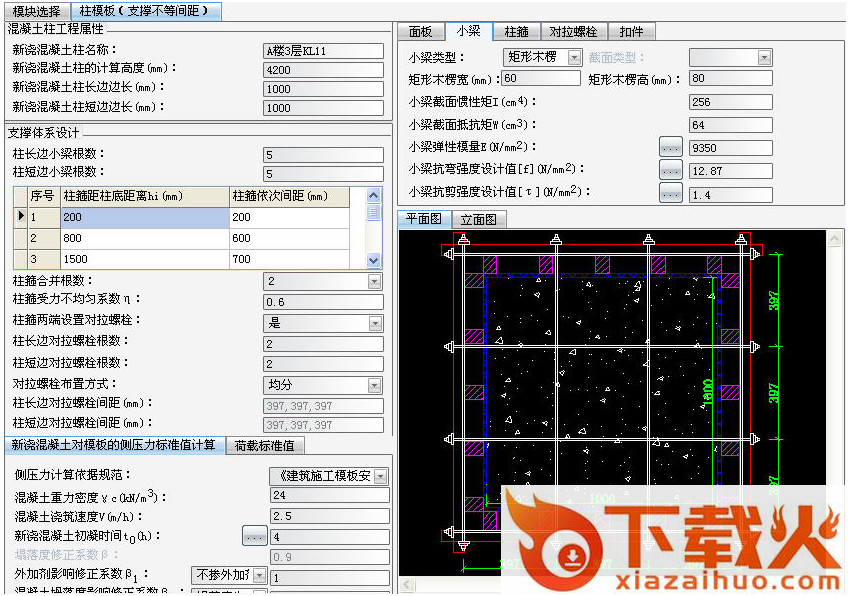
Task: Click the row indicator arrow for row 1
Action: tap(19, 217)
